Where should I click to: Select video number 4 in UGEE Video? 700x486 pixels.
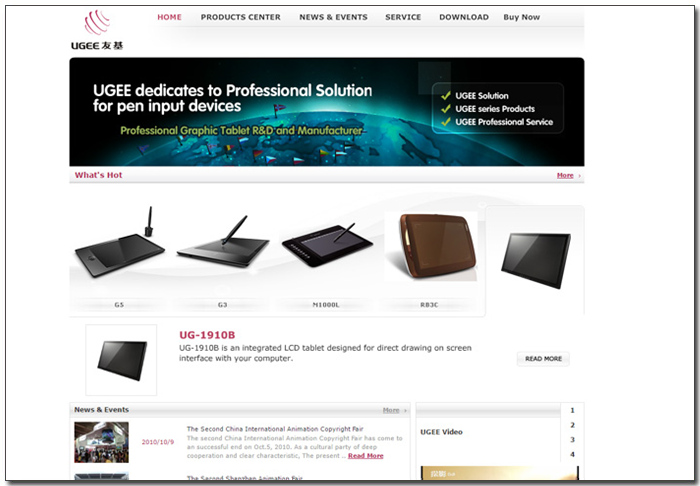tap(572, 455)
